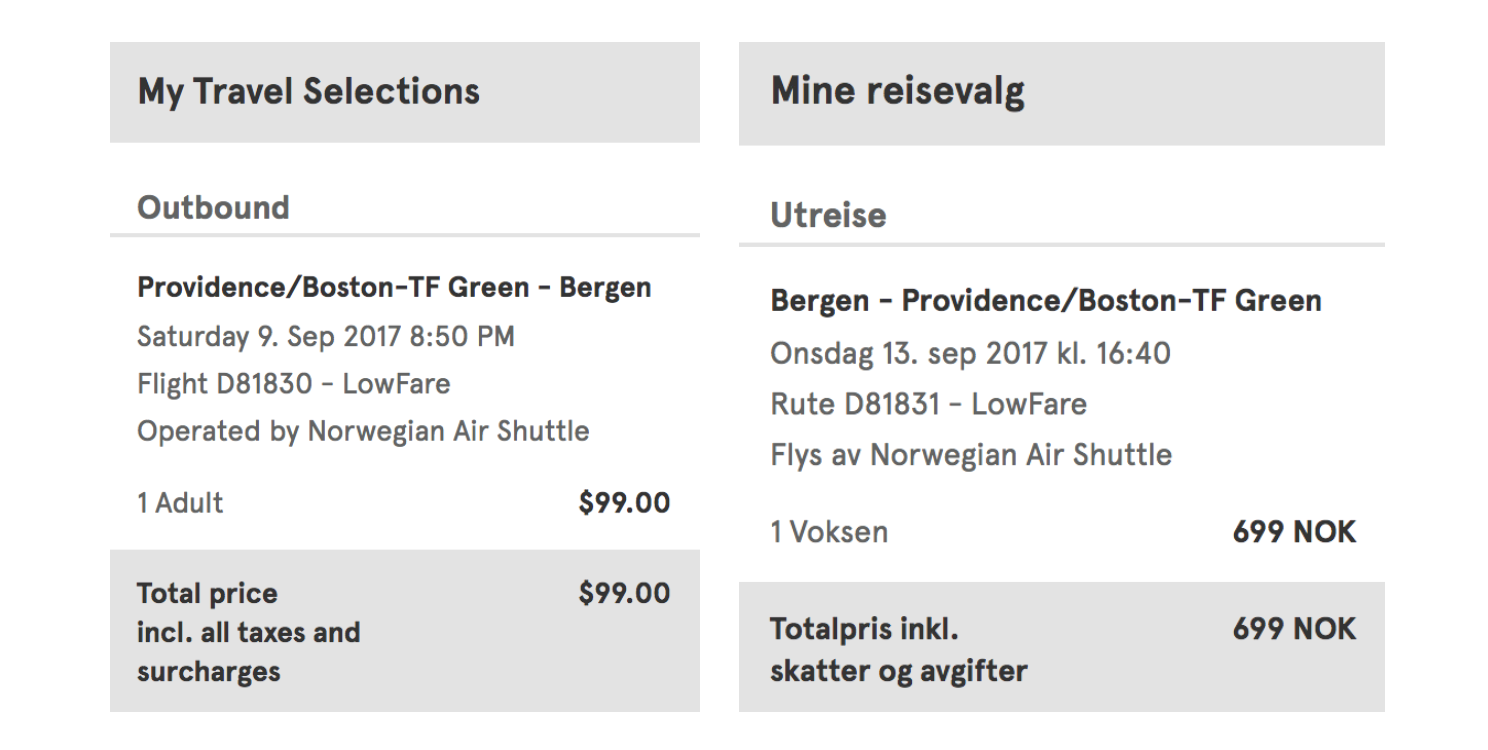1488x750 pixels.
Task: Select the "Outbound" section heading
Action: point(213,208)
